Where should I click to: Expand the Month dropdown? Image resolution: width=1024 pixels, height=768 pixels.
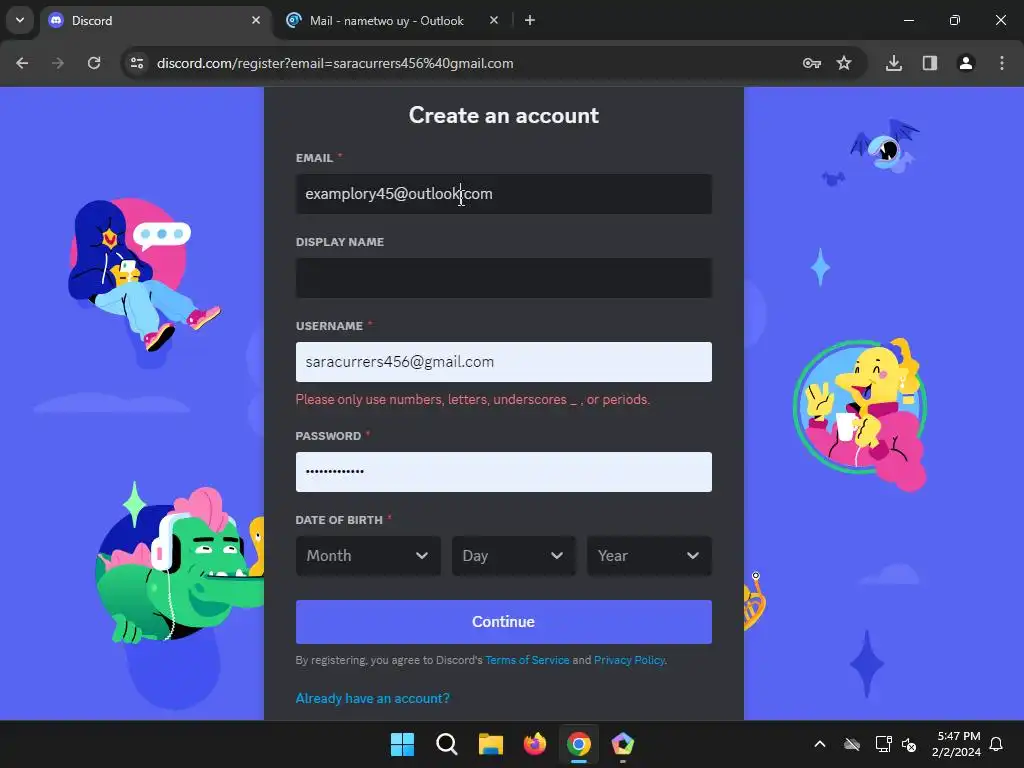(368, 556)
